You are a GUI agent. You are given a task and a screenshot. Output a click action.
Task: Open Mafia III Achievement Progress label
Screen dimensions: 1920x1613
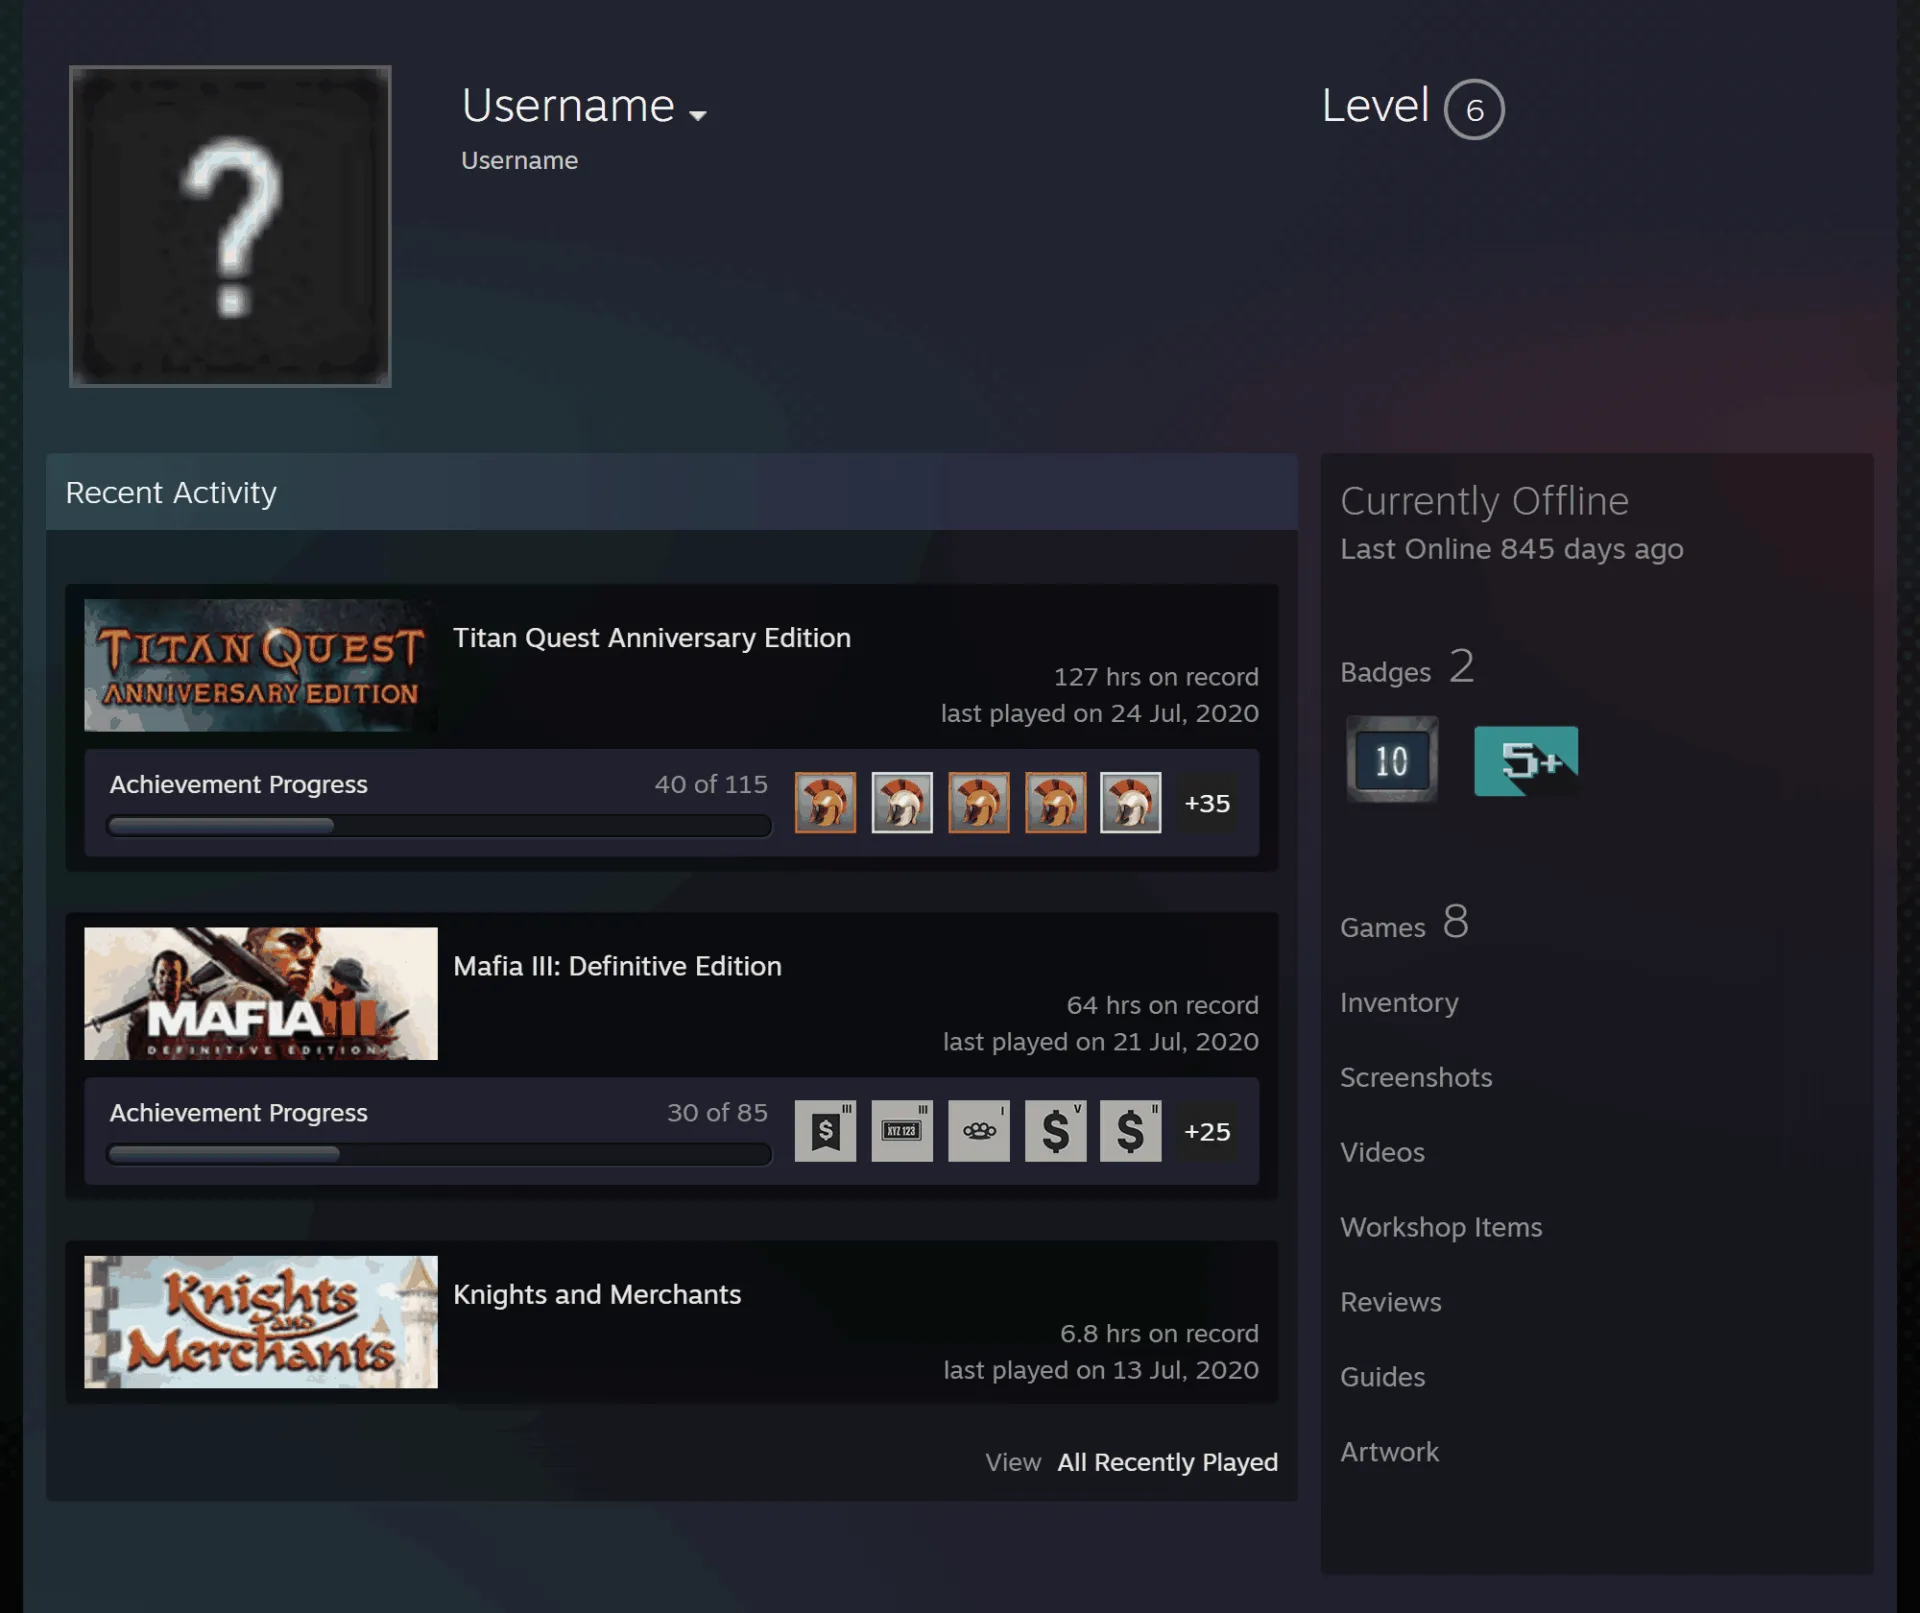click(x=239, y=1113)
